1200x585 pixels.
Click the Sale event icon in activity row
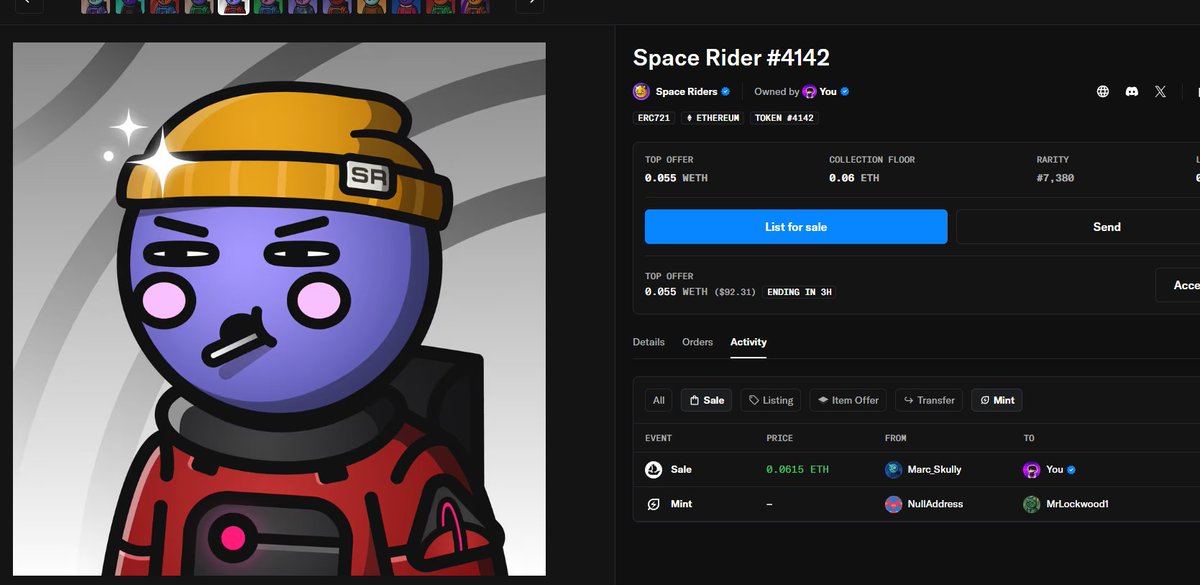point(654,469)
